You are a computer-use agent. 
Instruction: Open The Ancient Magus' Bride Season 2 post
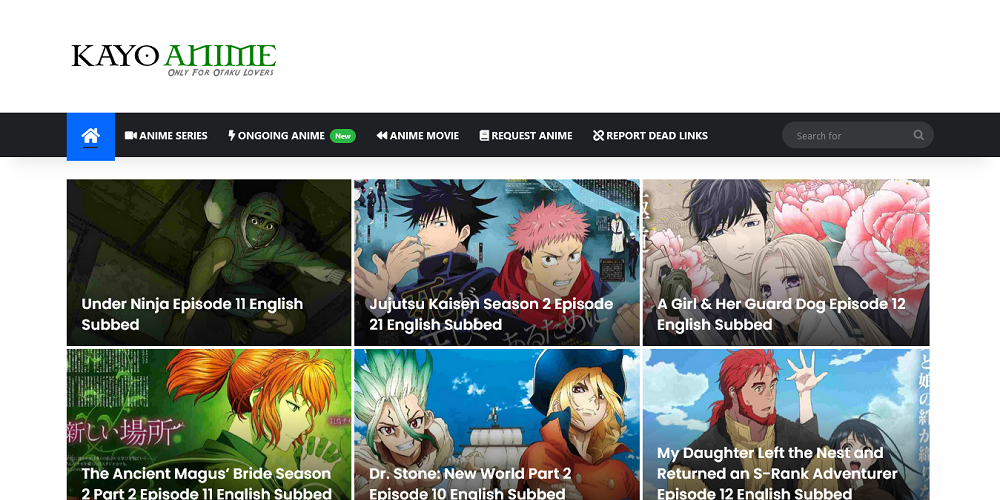coord(206,483)
